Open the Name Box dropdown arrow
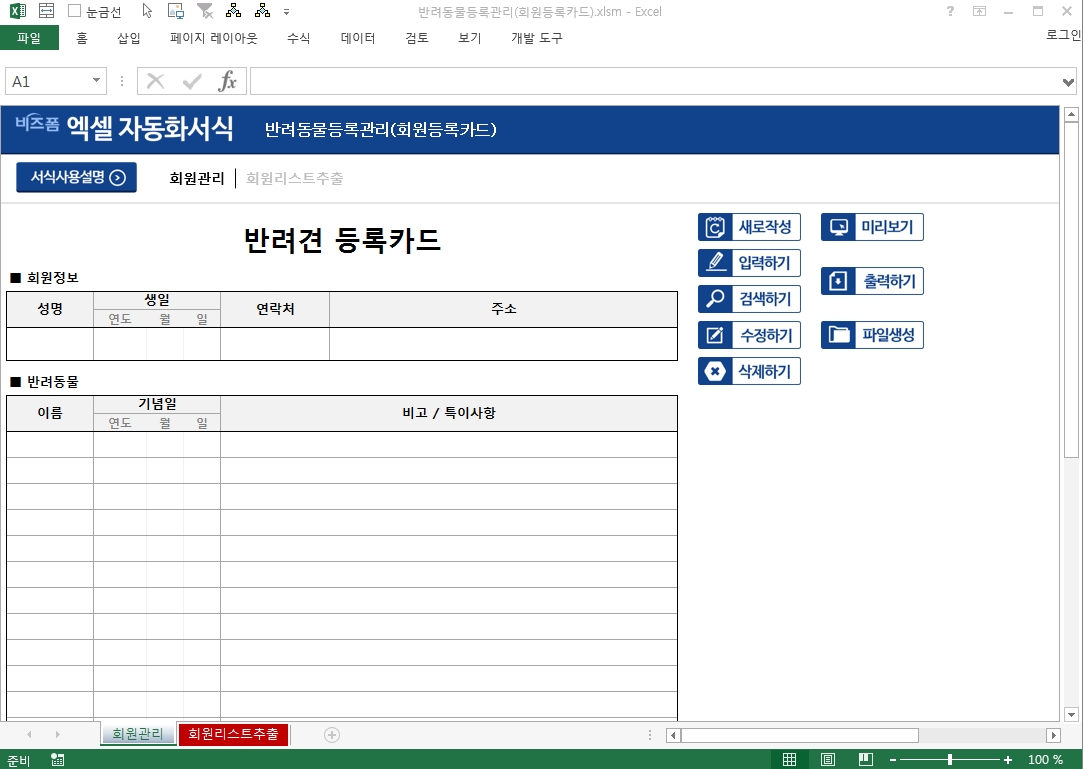This screenshot has height=769, width=1083. pyautogui.click(x=96, y=81)
